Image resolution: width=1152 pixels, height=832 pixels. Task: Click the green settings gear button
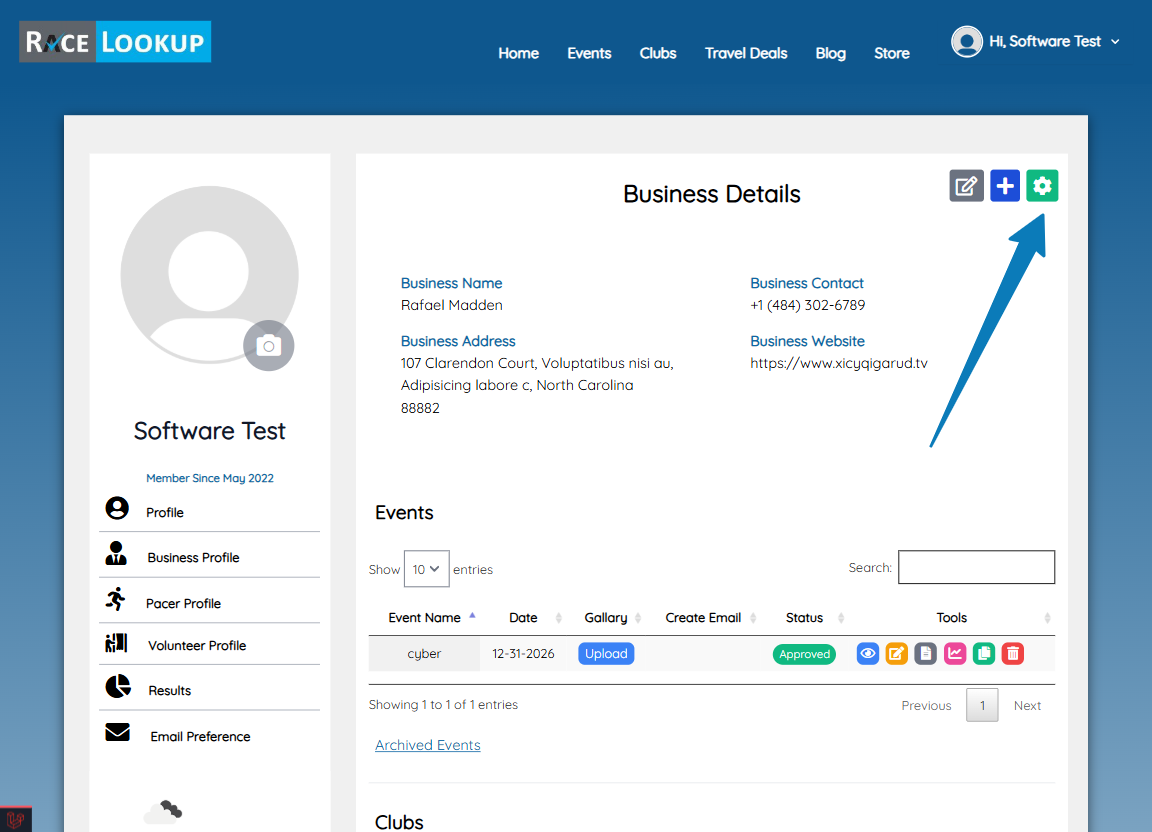click(x=1042, y=186)
